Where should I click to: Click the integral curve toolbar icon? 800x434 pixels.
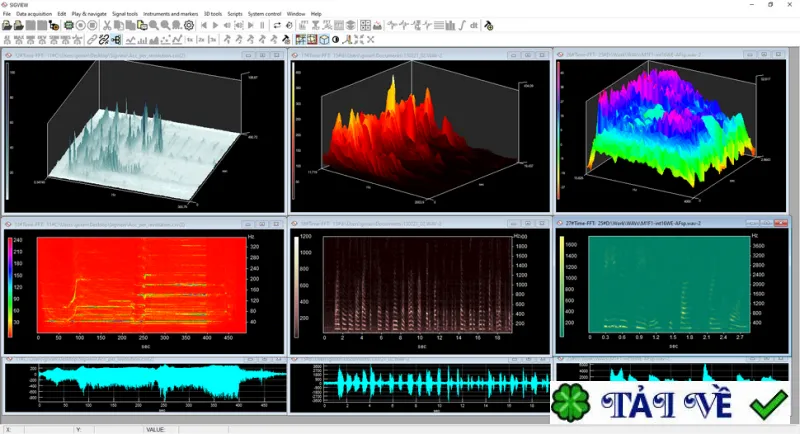coord(462,25)
